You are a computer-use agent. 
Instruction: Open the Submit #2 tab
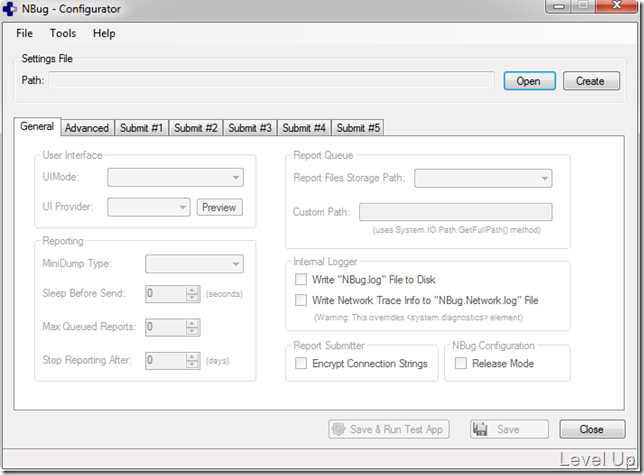(x=196, y=128)
